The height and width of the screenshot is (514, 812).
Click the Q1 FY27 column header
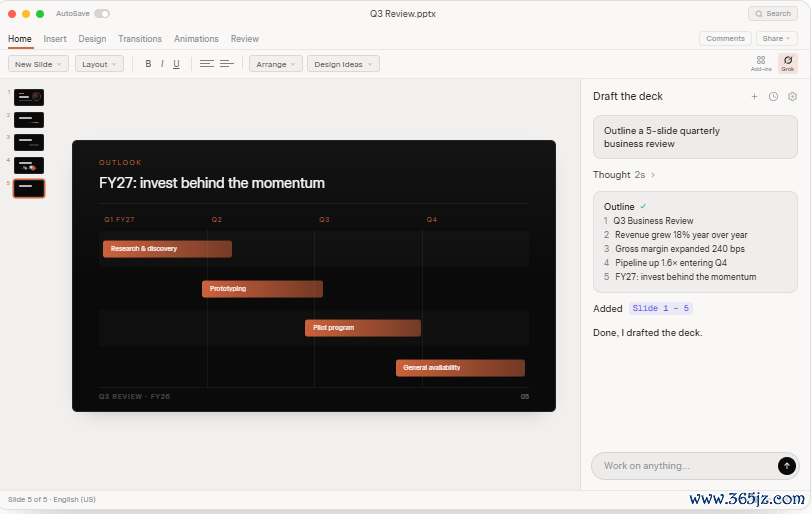coord(119,219)
